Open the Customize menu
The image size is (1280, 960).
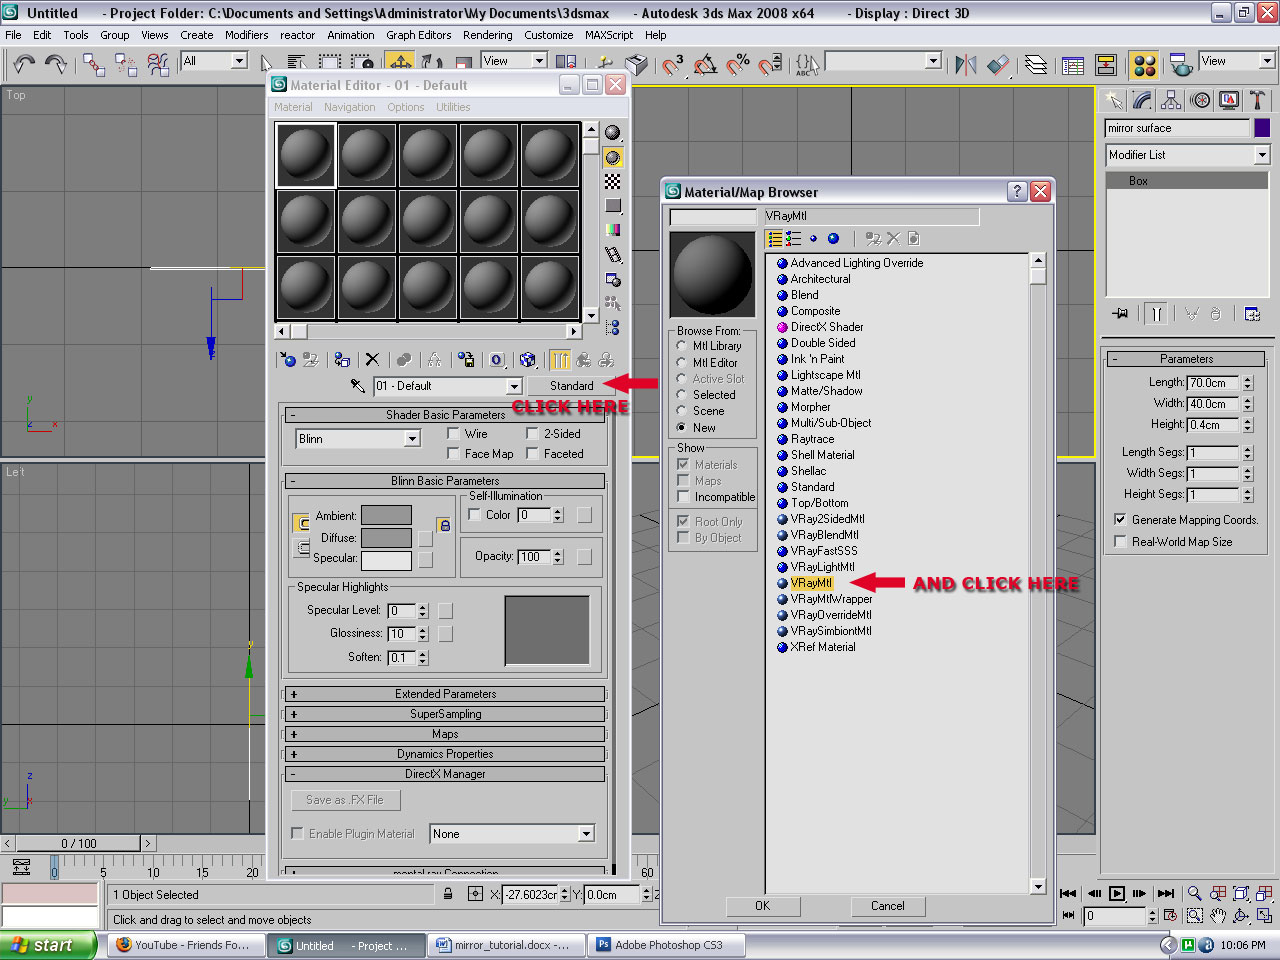549,35
